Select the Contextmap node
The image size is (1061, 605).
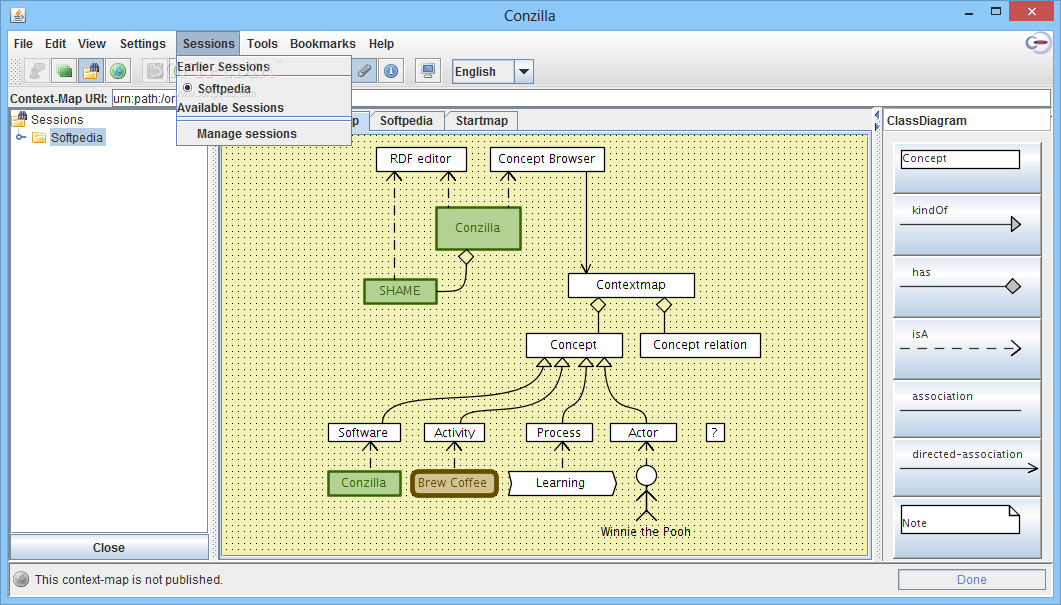click(631, 285)
